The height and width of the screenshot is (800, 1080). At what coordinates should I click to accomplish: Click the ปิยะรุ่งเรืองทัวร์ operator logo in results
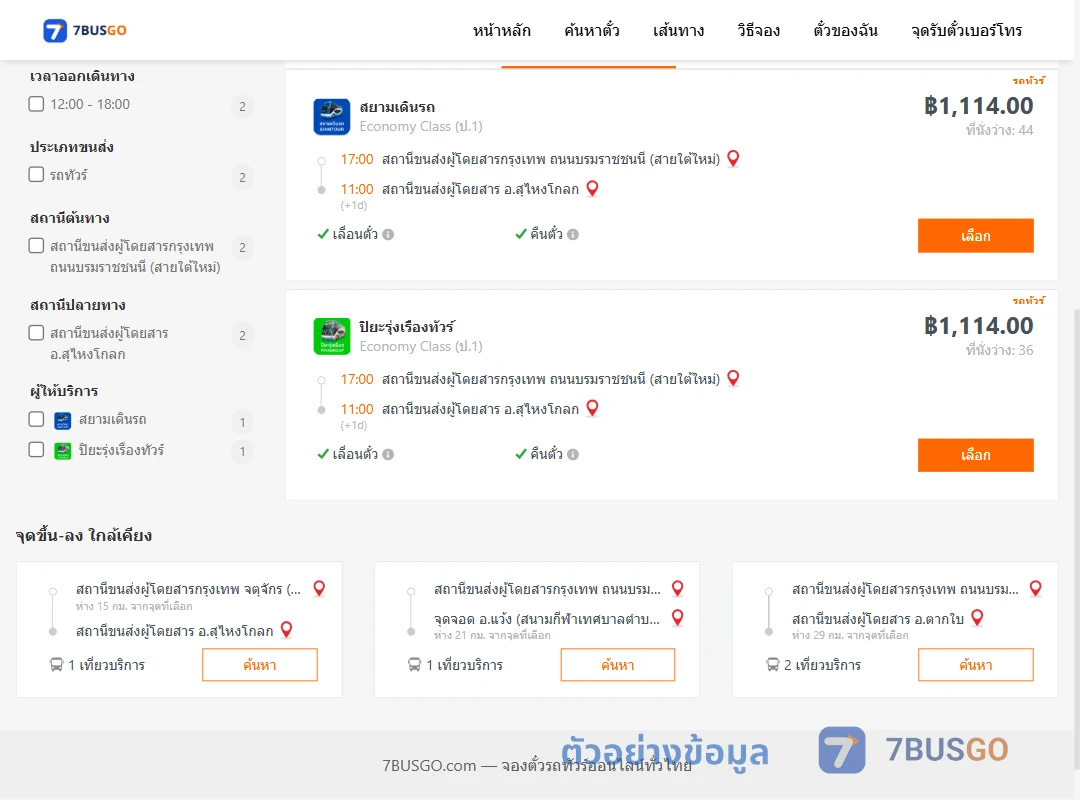[x=332, y=336]
